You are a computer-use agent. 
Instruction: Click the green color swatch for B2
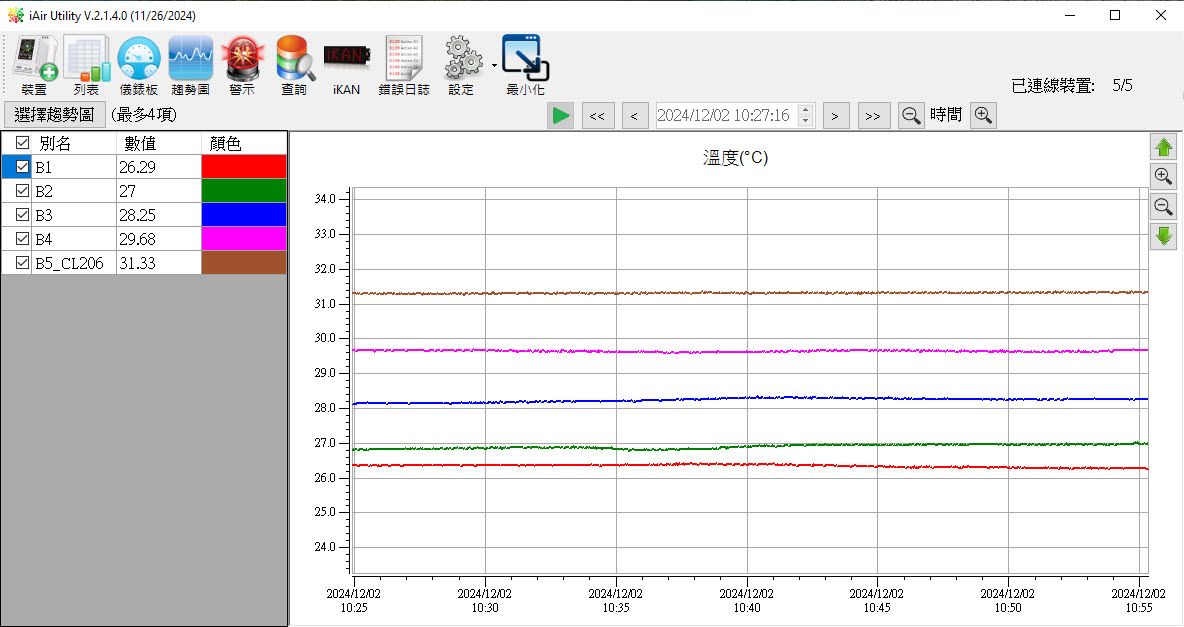click(x=244, y=191)
